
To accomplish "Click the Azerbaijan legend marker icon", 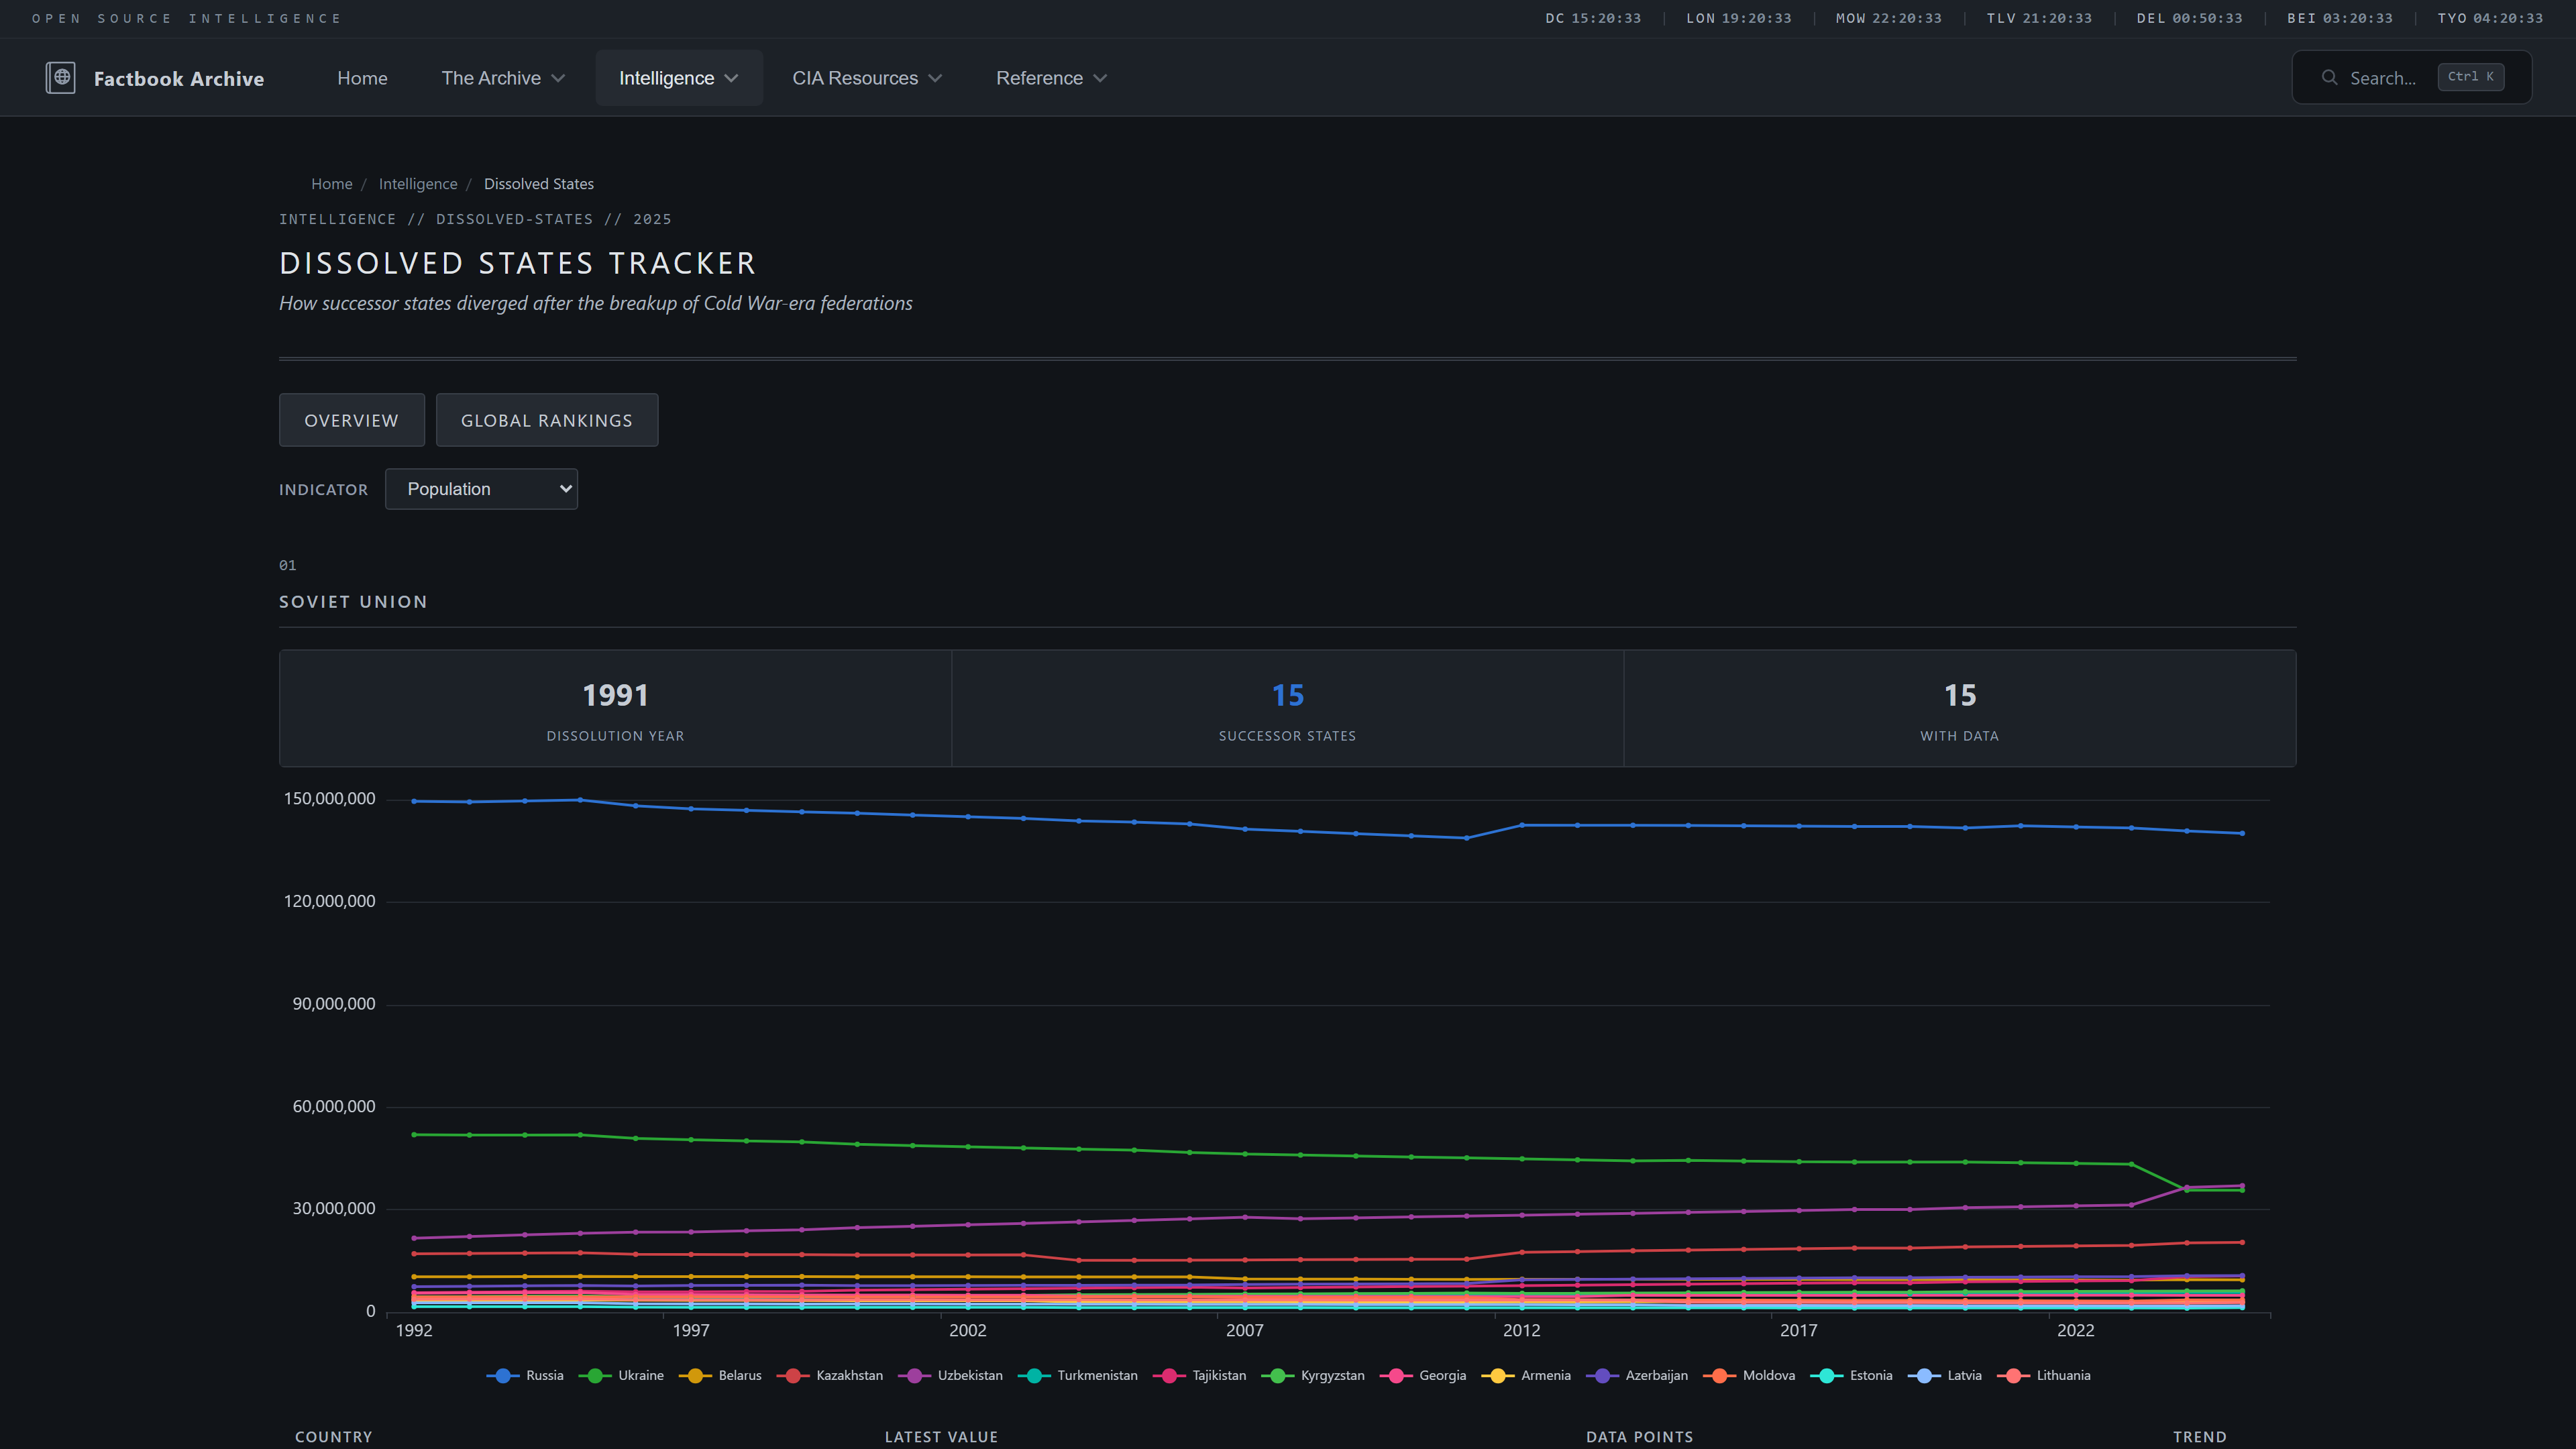I will click(1602, 1376).
